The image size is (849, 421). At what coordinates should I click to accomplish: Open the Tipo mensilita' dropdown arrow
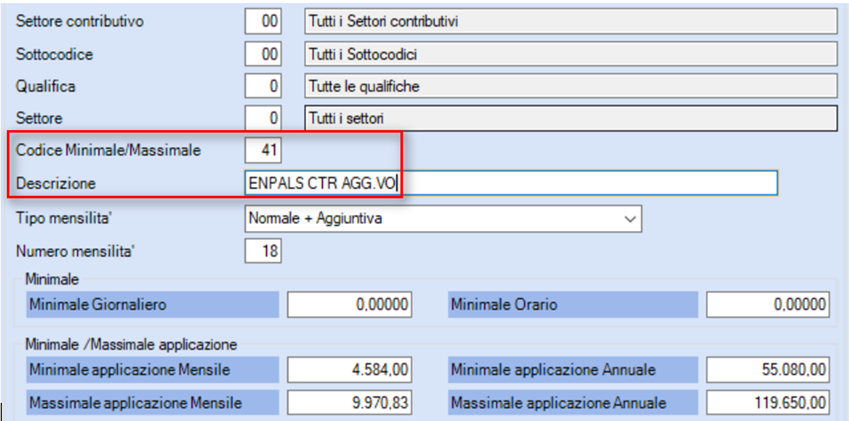point(629,219)
